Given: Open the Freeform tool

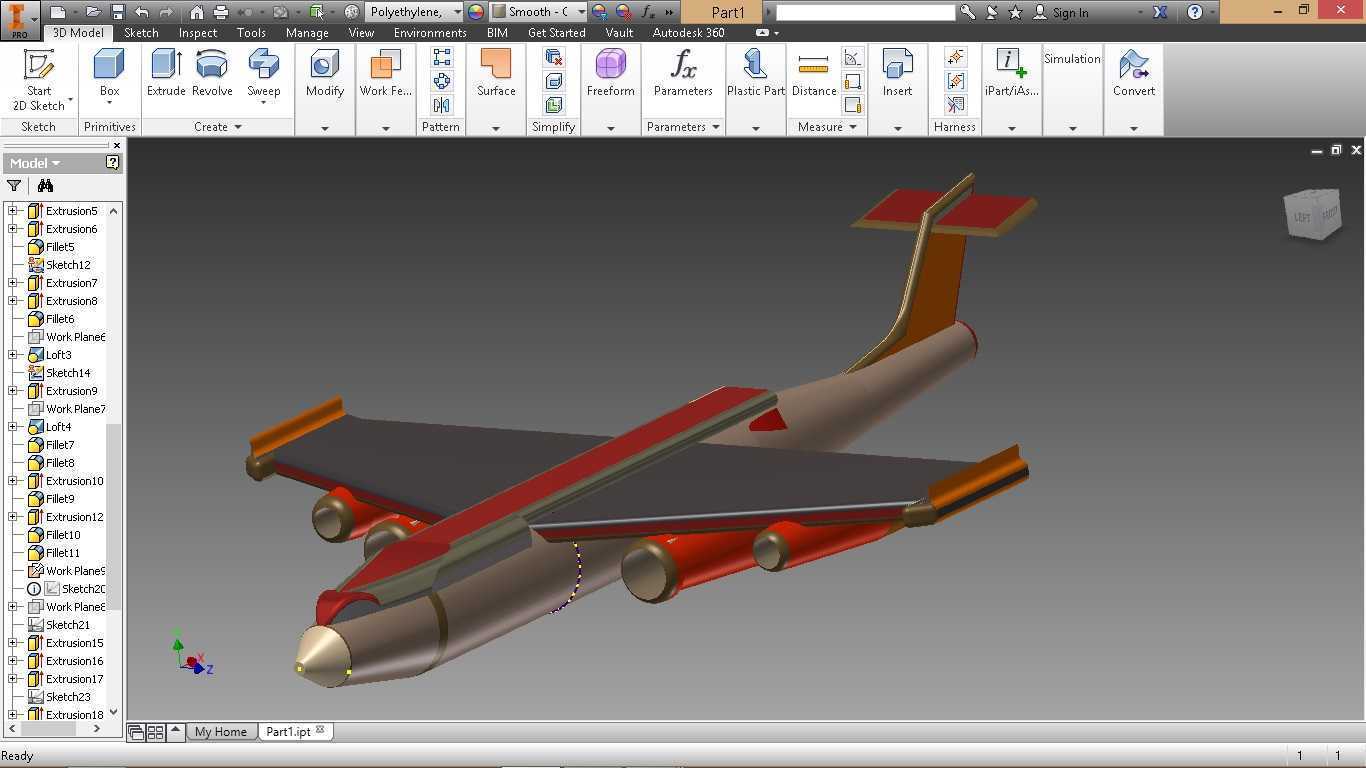Looking at the screenshot, I should pos(610,73).
